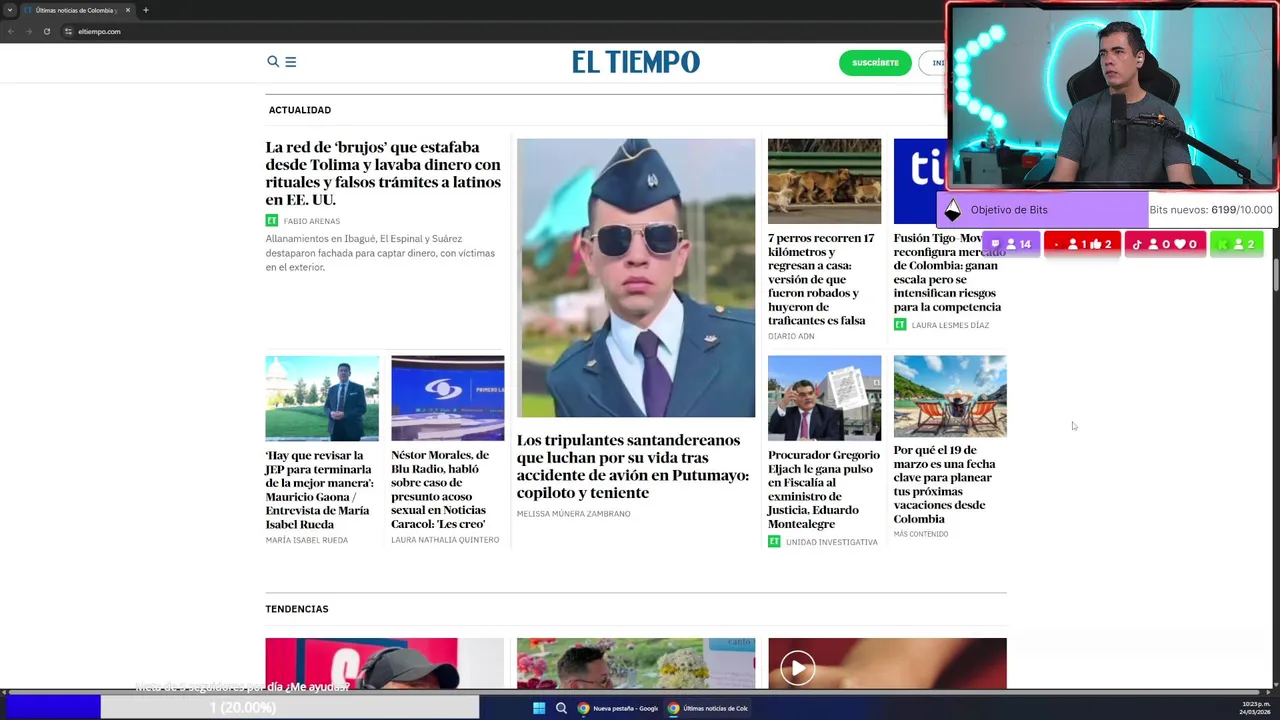Click the ET badge beside Laura Lesmes Díaz
The height and width of the screenshot is (720, 1280).
click(899, 325)
